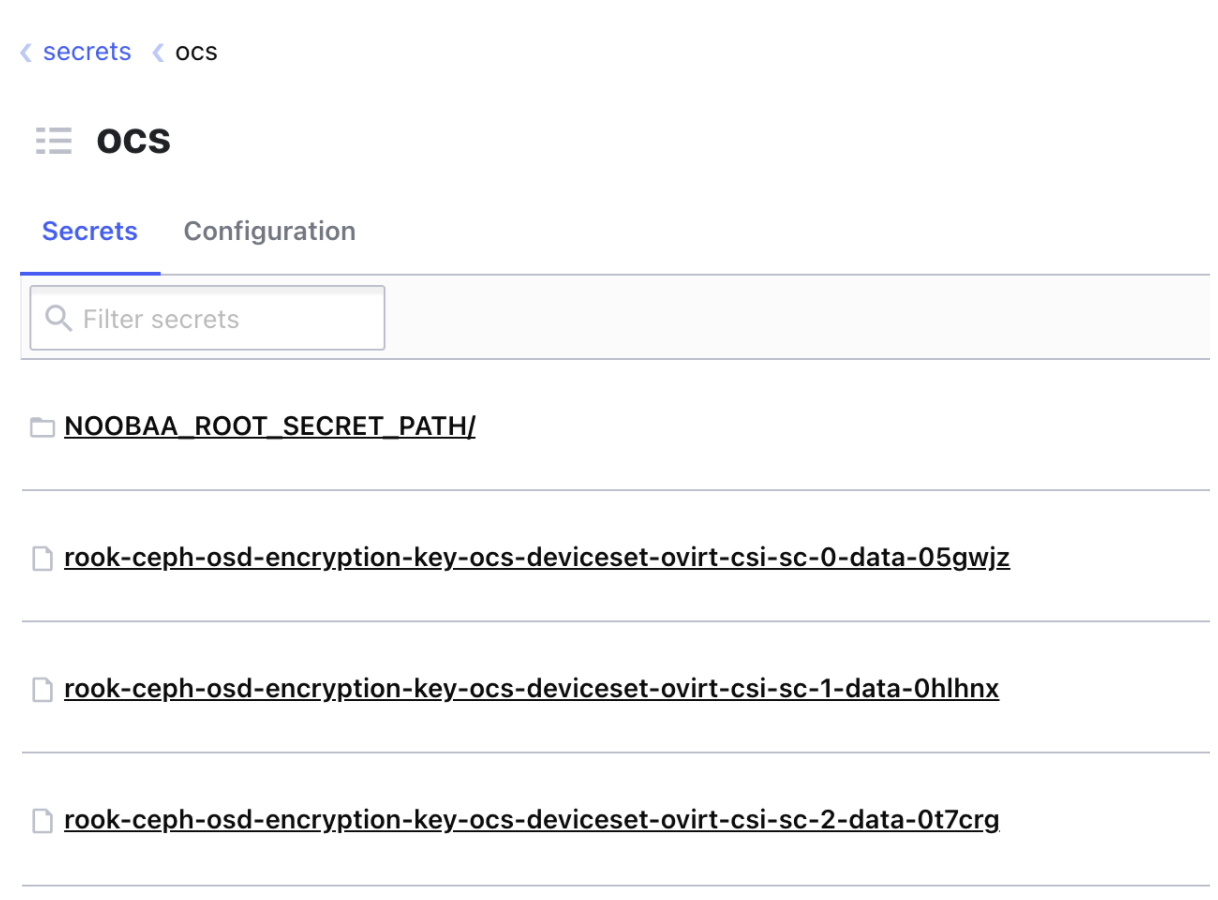Click the empty row area beside sc-1-data-0hlhnx

(1104, 689)
